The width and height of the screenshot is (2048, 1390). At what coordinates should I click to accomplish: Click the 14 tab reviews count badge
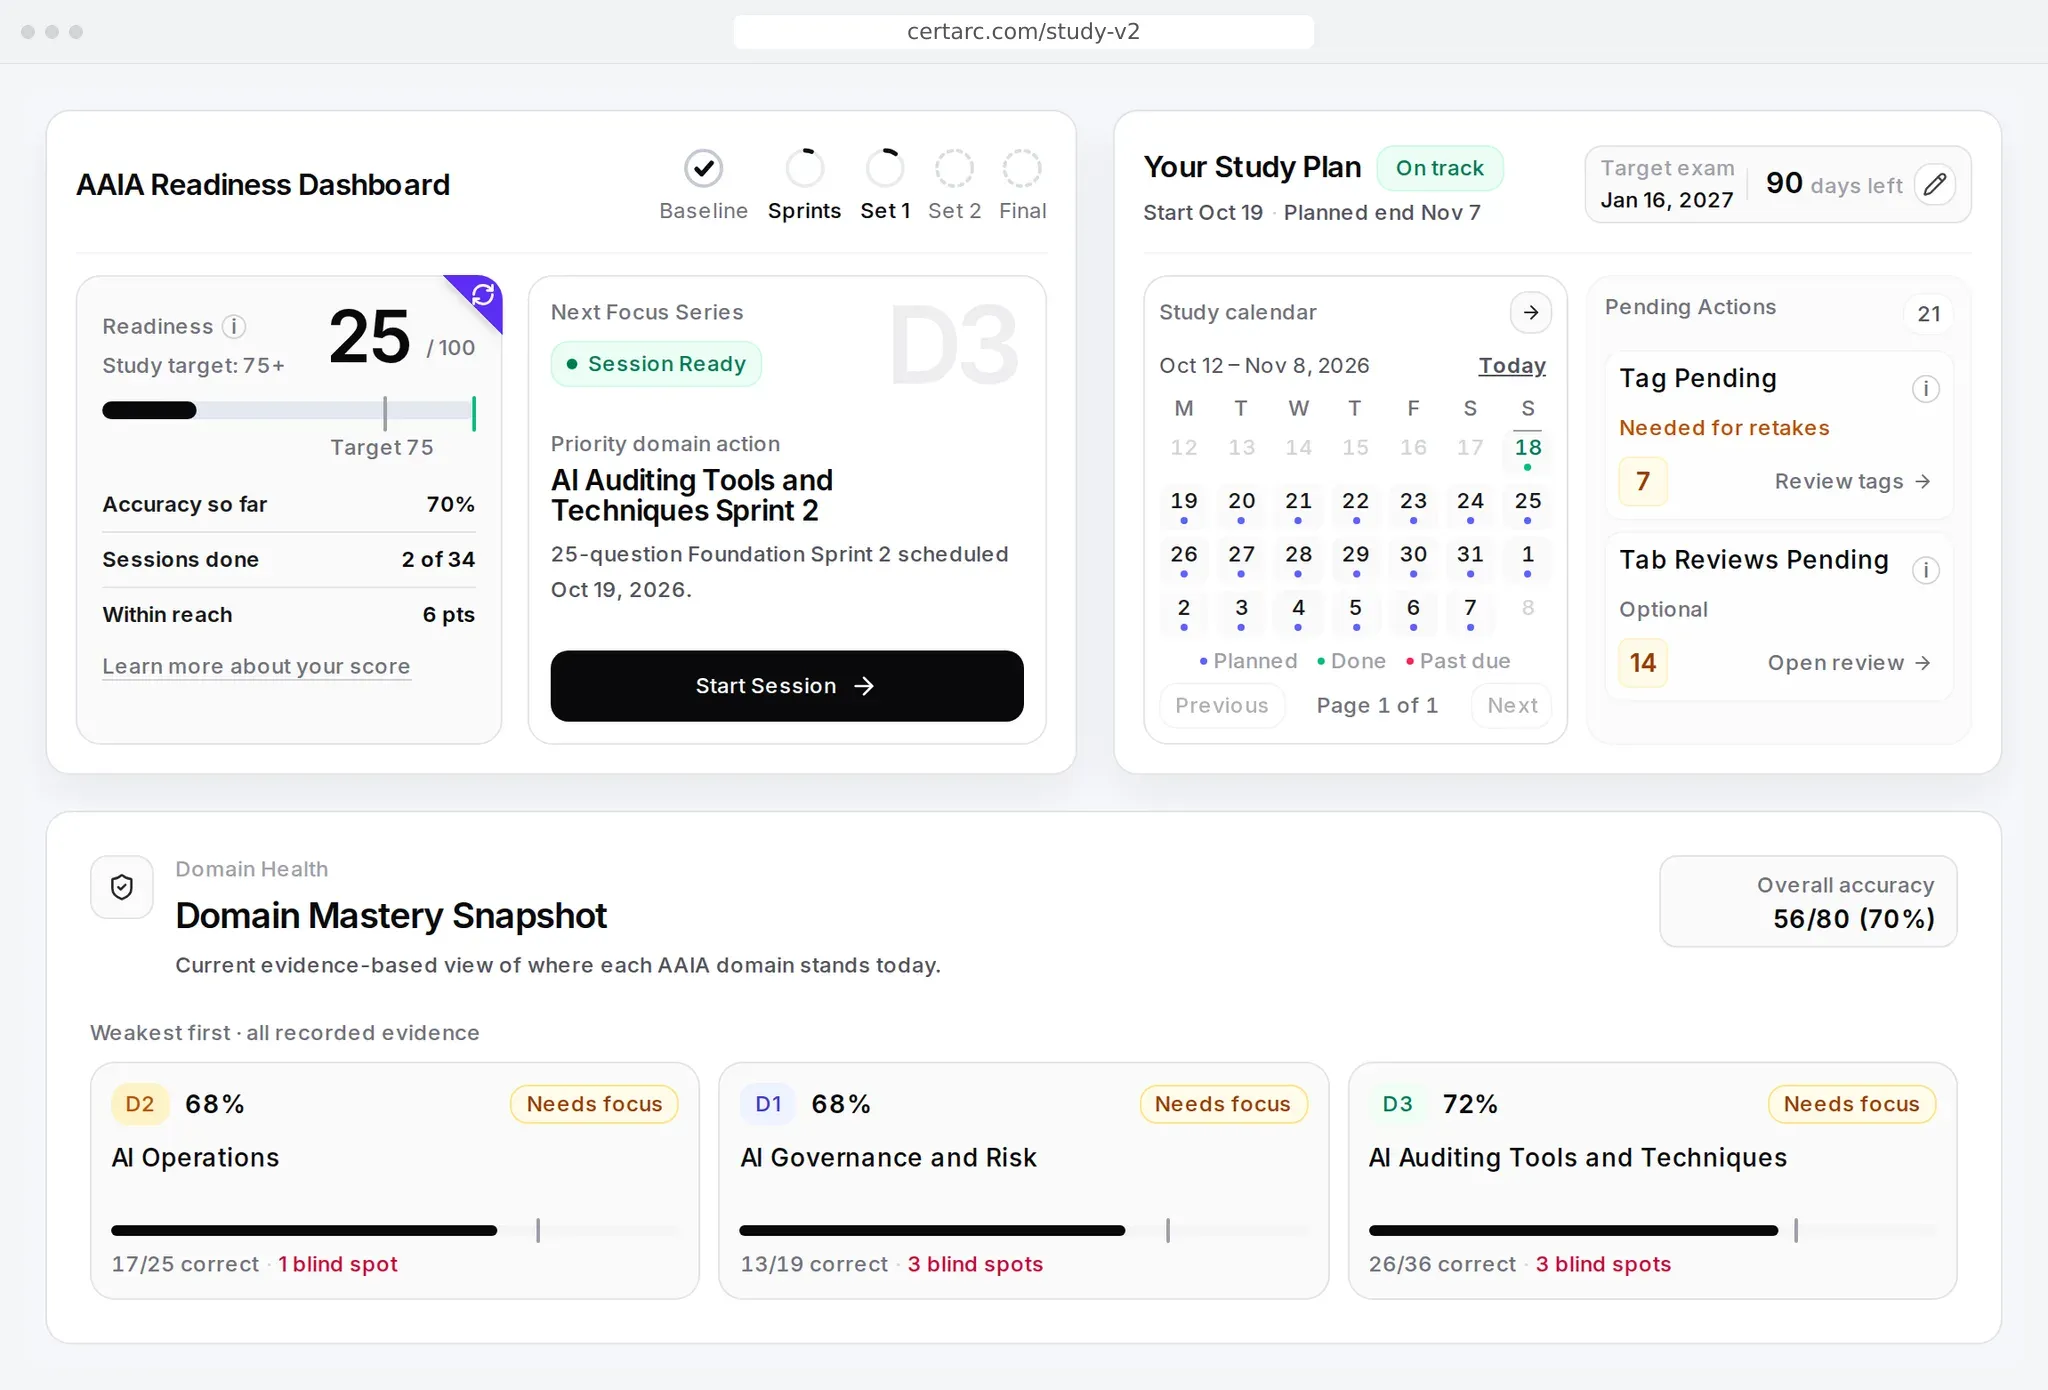1643,663
